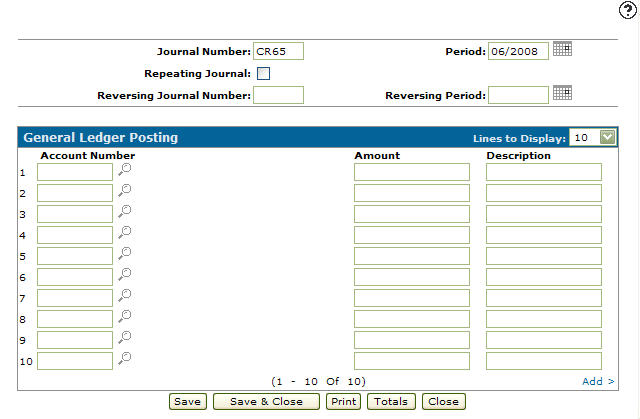The width and height of the screenshot is (640, 419).
Task: Select Account Number field on line 4
Action: click(75, 235)
